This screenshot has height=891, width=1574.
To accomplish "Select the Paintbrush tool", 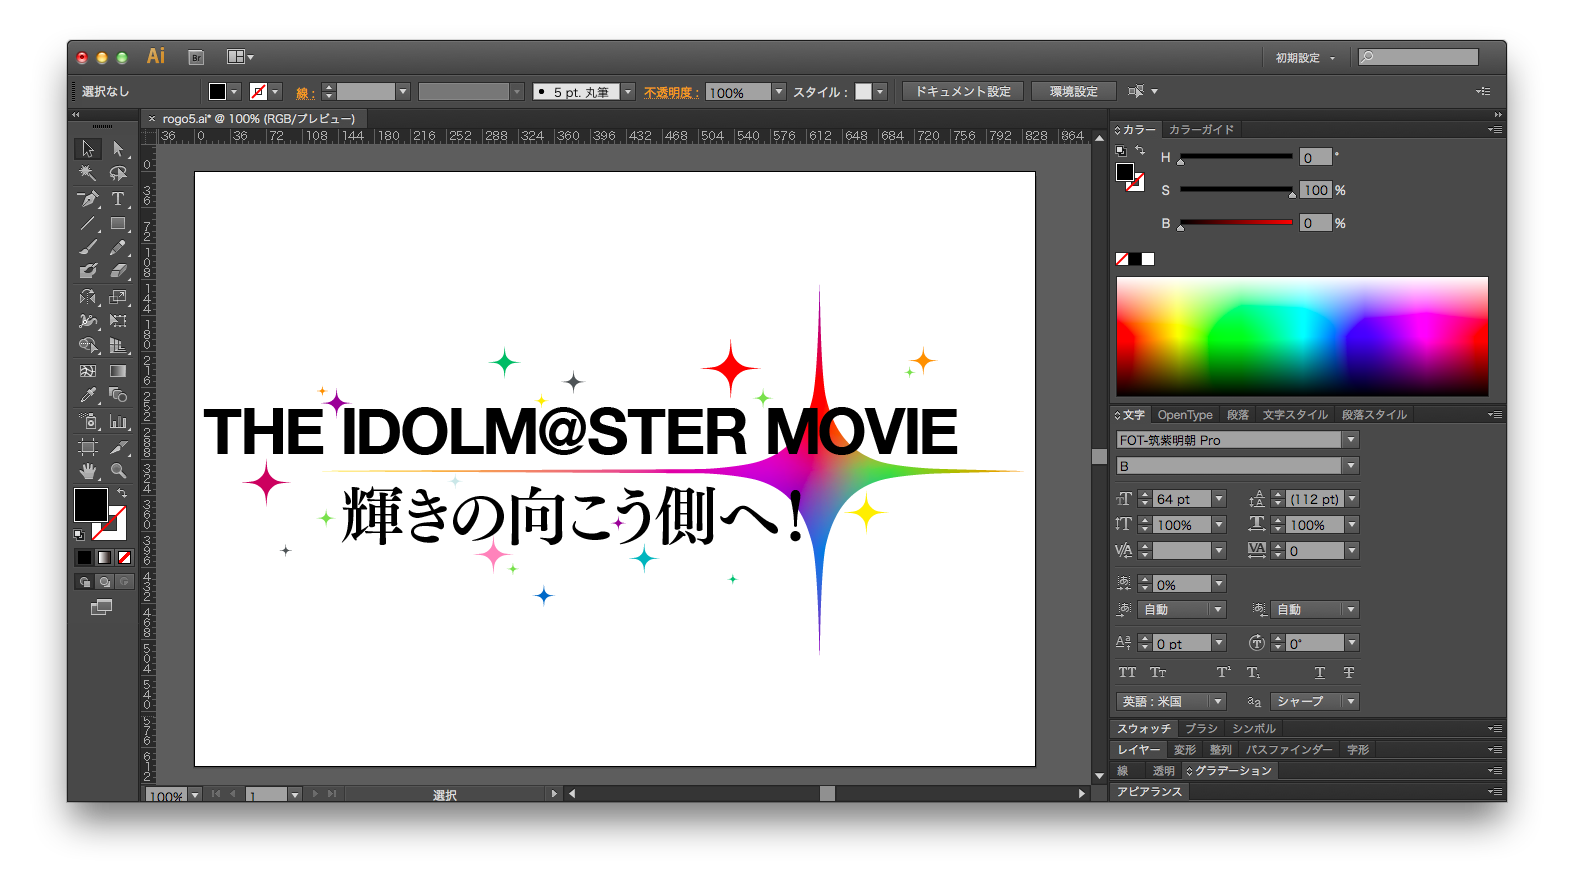I will pos(88,247).
